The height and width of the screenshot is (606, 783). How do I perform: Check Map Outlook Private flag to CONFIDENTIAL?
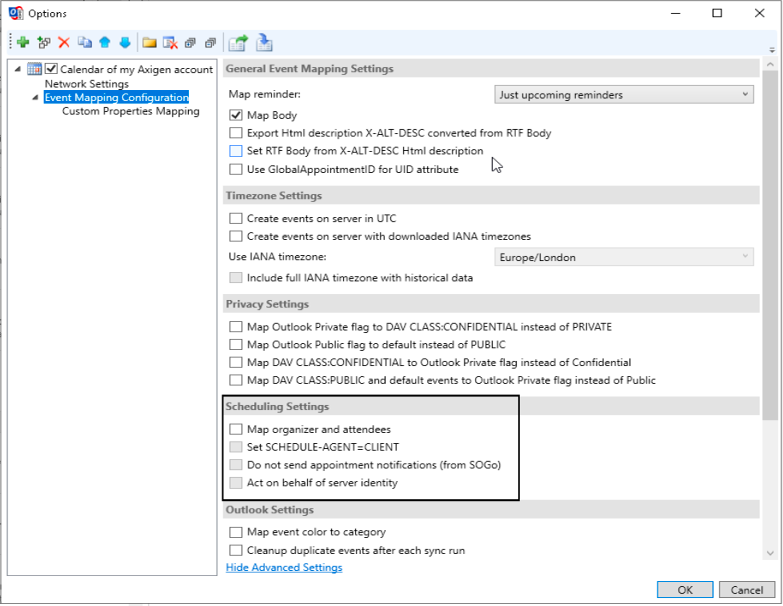236,327
